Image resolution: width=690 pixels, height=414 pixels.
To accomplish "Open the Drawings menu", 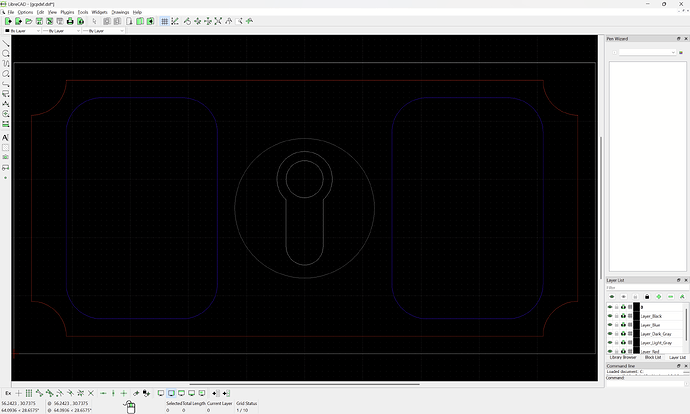I will pos(120,12).
